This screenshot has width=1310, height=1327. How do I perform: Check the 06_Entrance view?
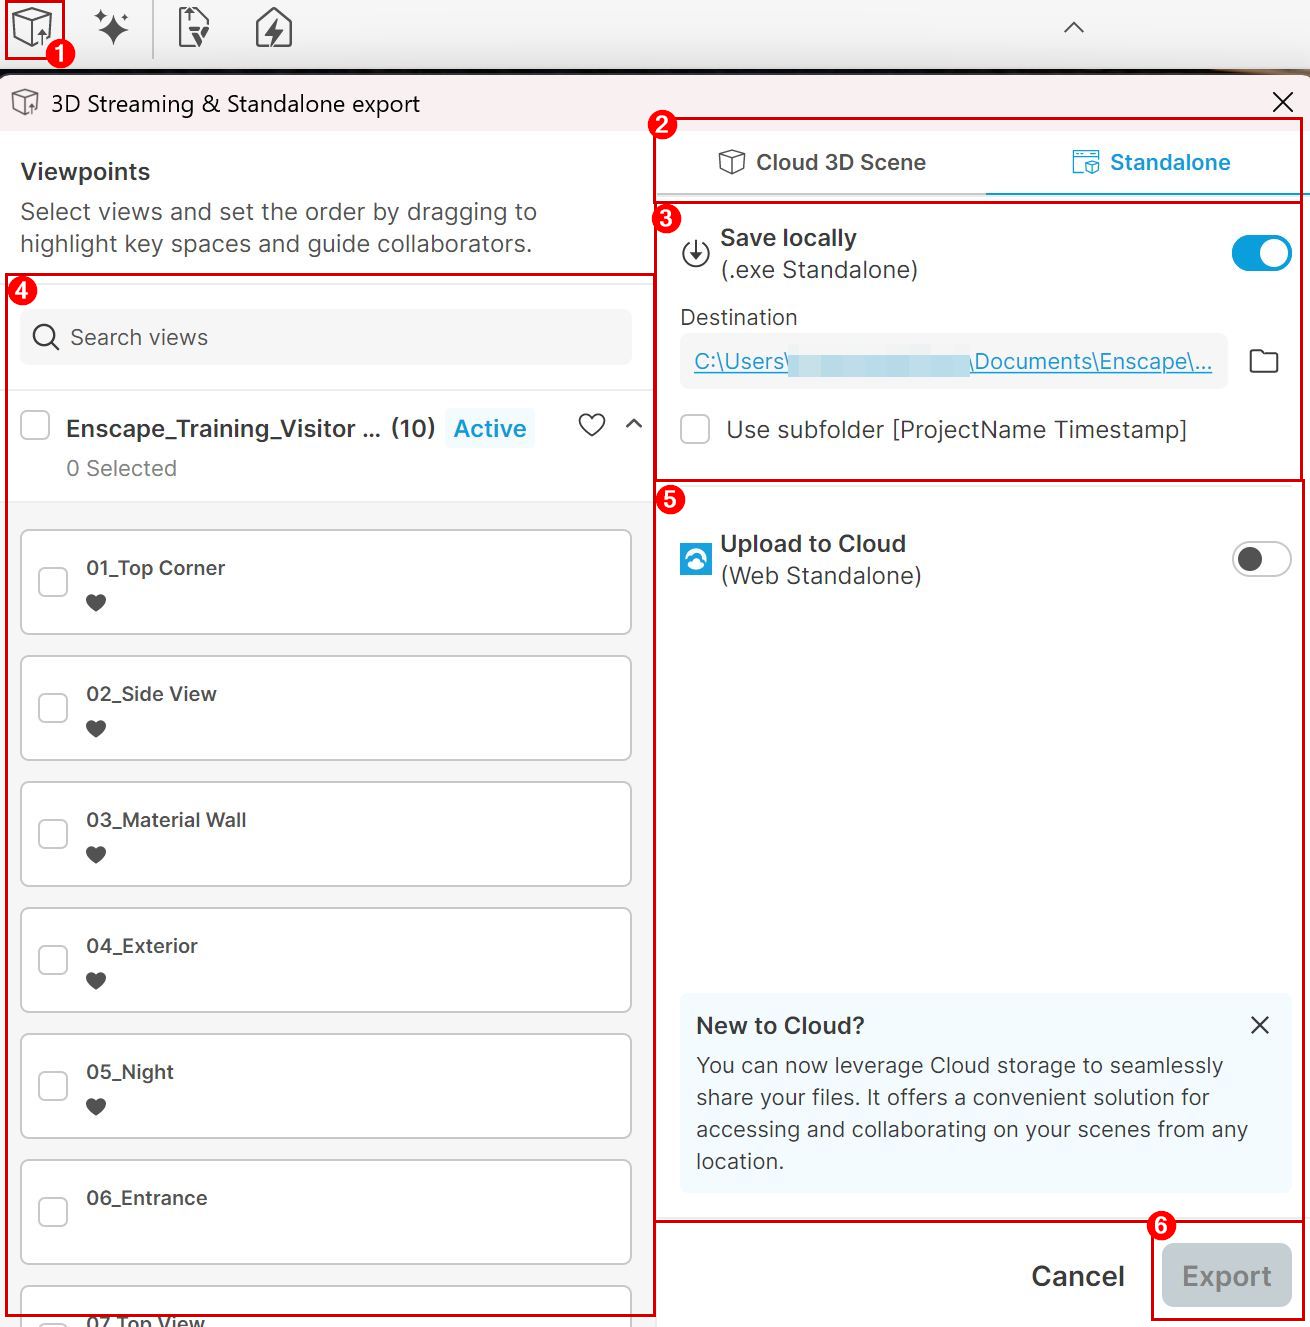click(x=53, y=1212)
